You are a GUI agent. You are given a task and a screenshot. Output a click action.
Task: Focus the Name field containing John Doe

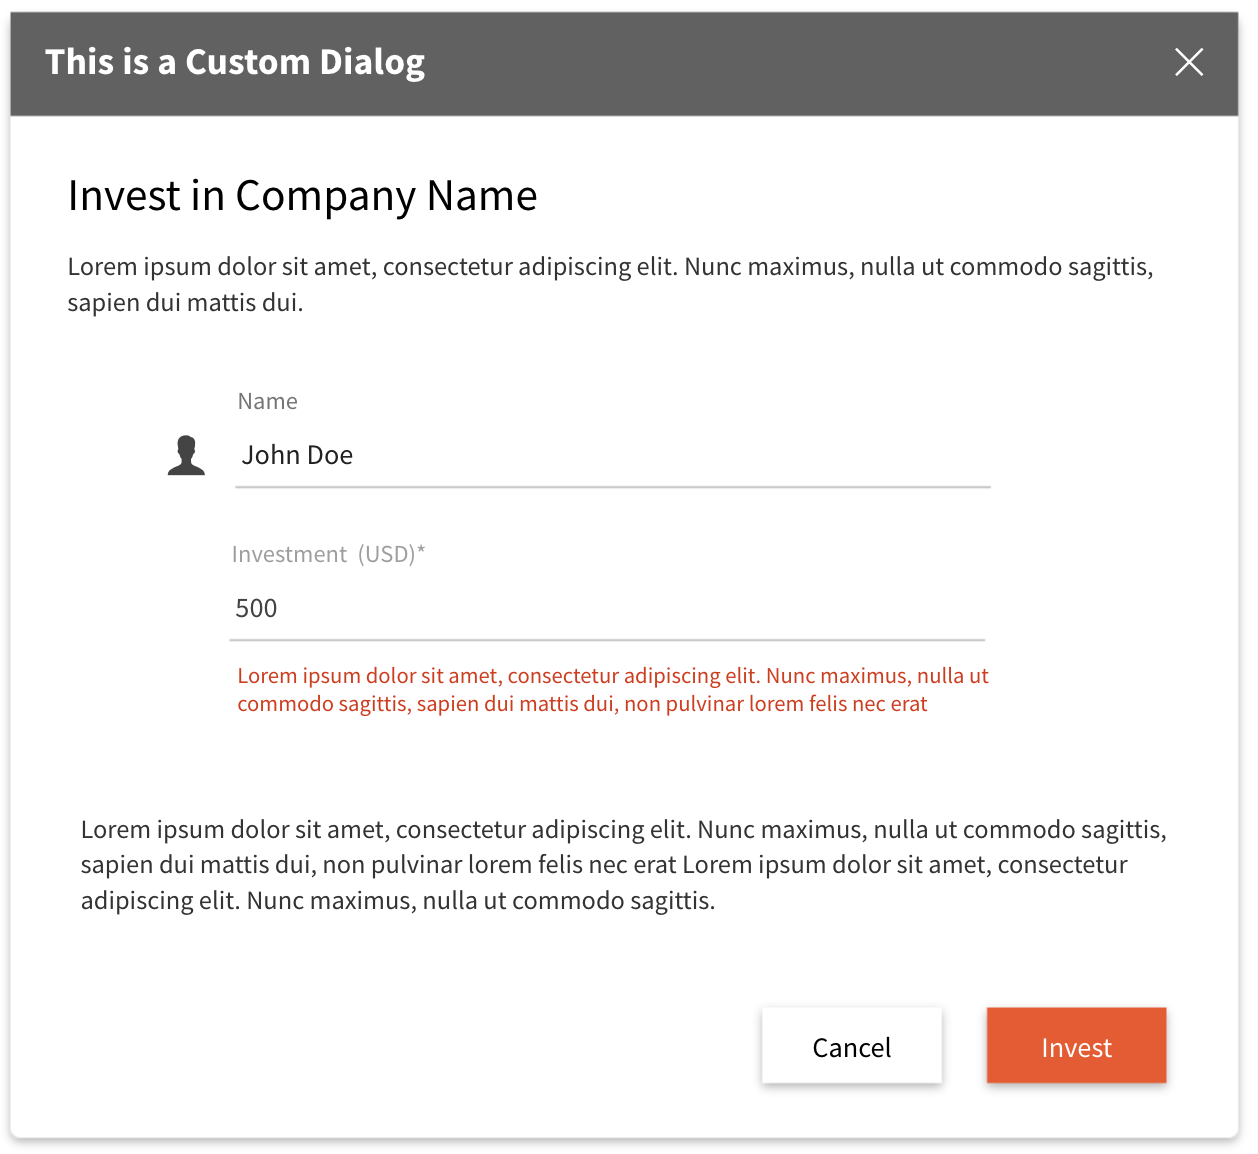(612, 456)
